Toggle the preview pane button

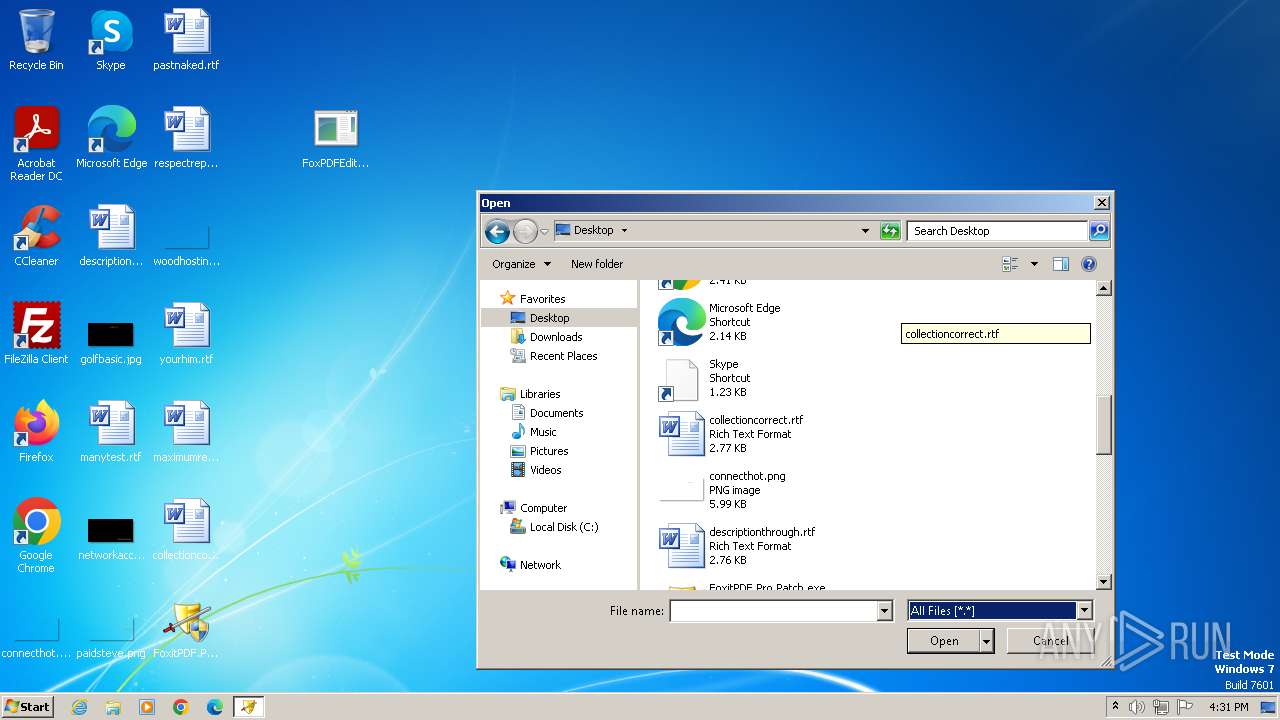1061,264
